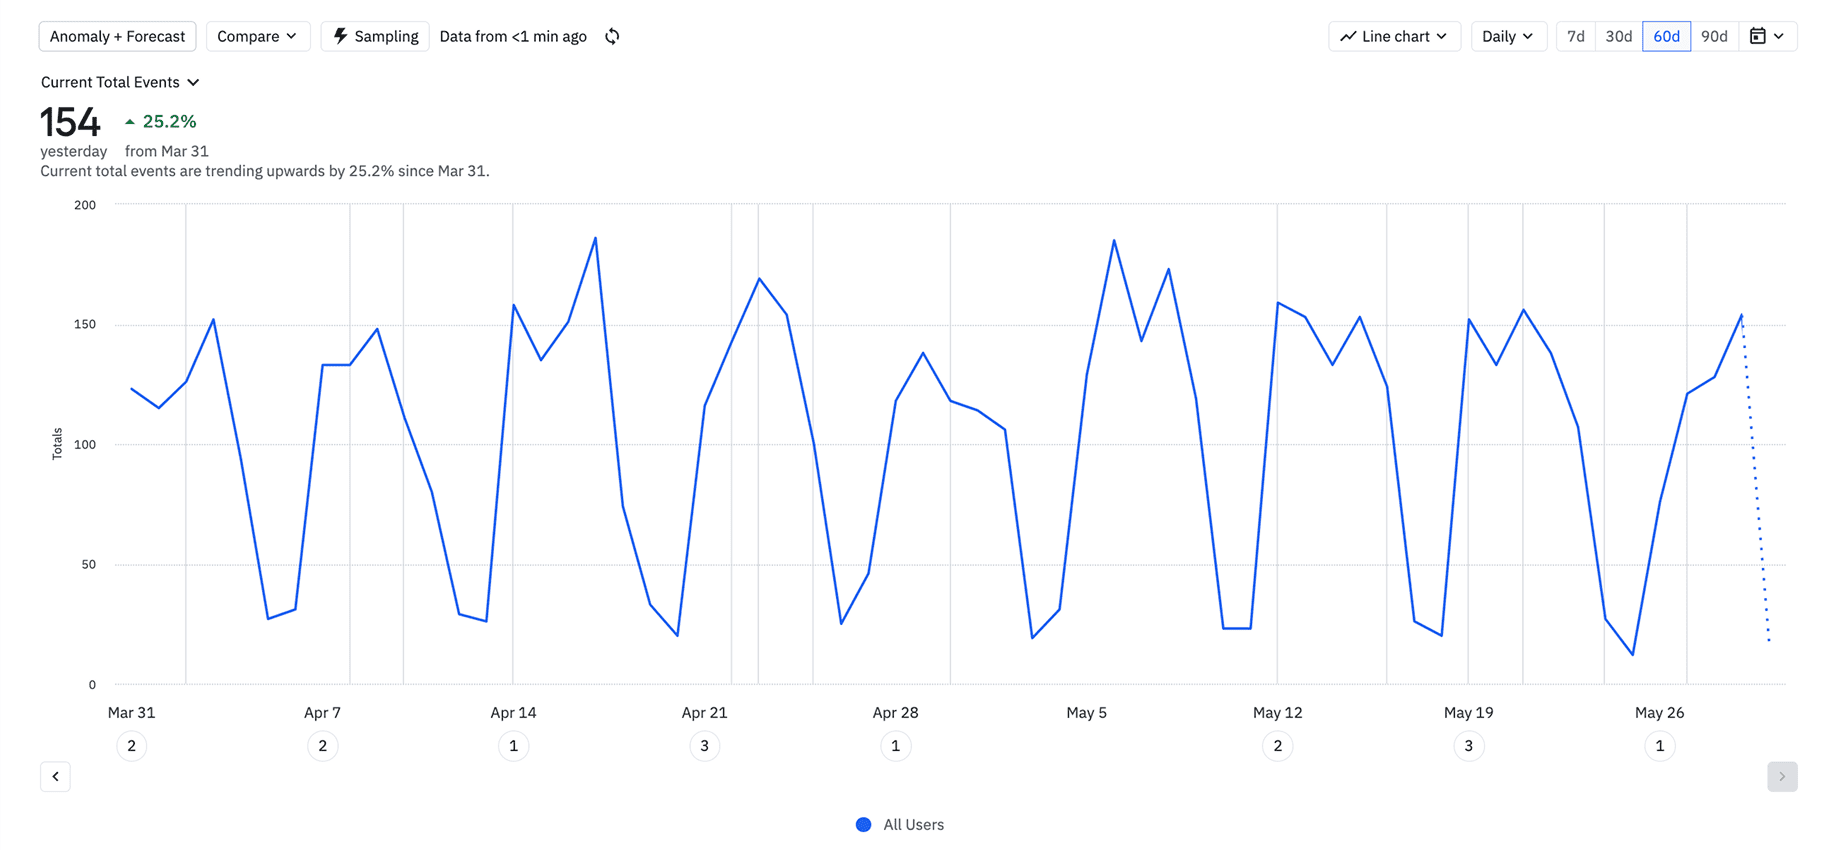Click the 'Data from <1 min ago' text

(x=513, y=36)
